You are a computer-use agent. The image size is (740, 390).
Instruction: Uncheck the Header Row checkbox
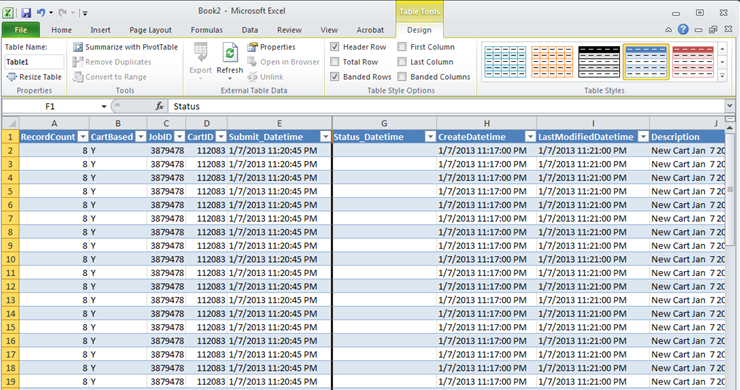point(335,47)
